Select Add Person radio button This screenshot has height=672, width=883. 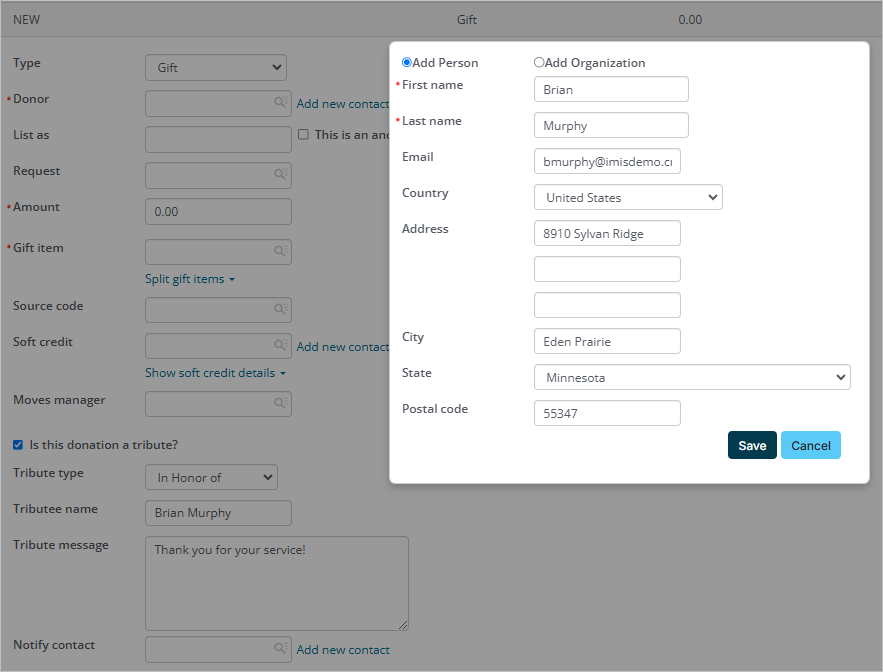[407, 63]
